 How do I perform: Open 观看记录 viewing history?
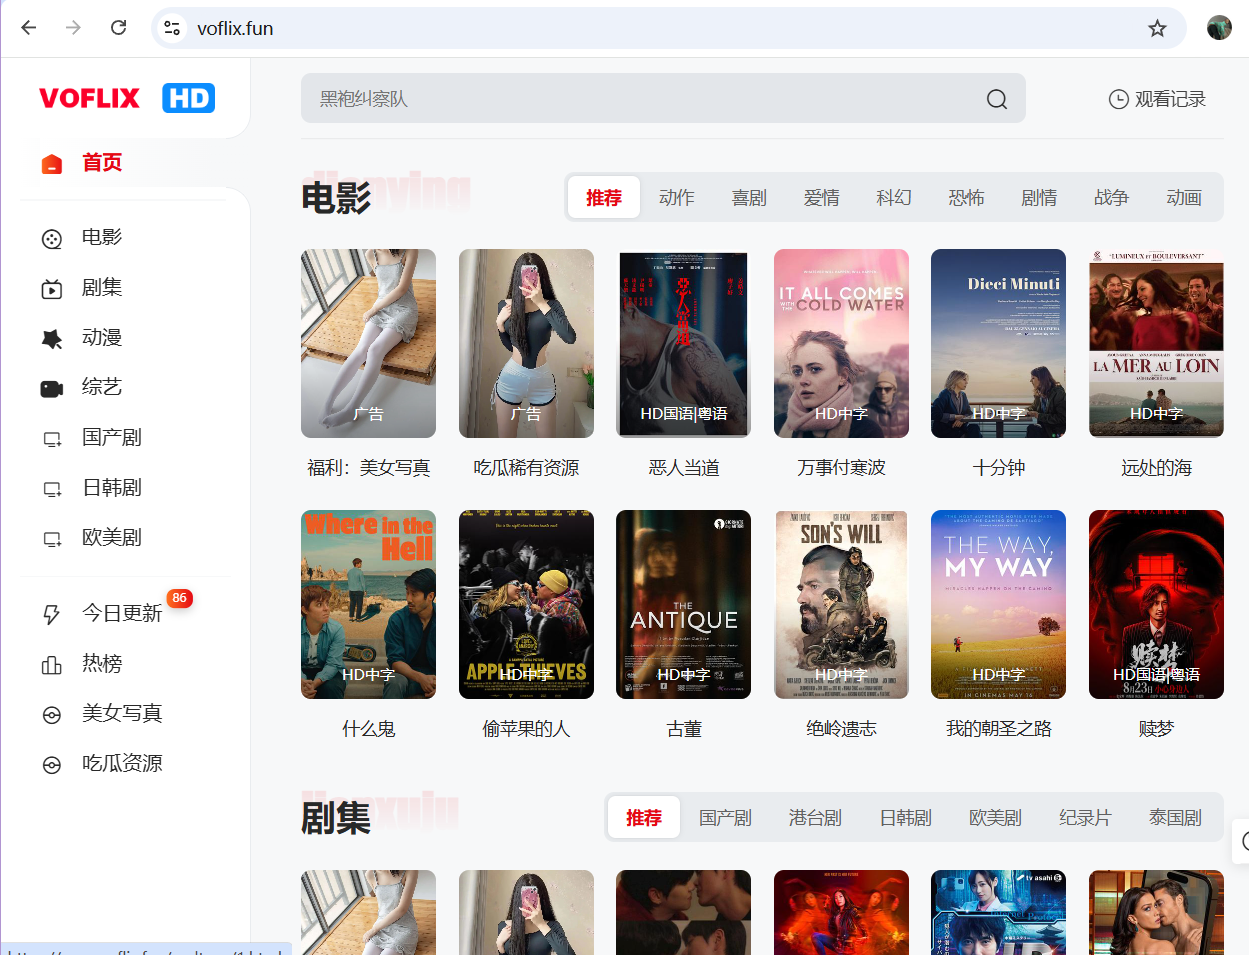[1157, 99]
